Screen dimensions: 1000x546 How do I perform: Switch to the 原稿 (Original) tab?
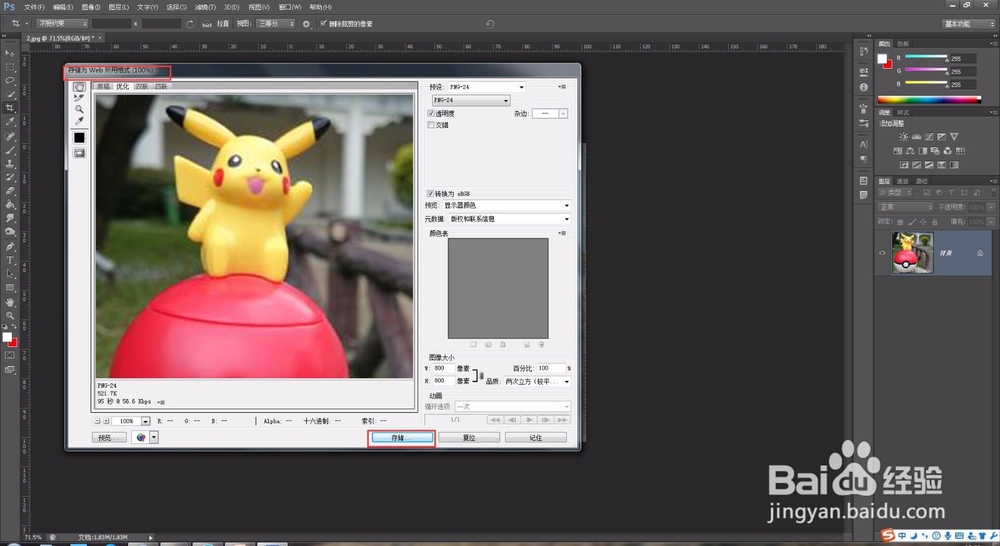pyautogui.click(x=103, y=86)
